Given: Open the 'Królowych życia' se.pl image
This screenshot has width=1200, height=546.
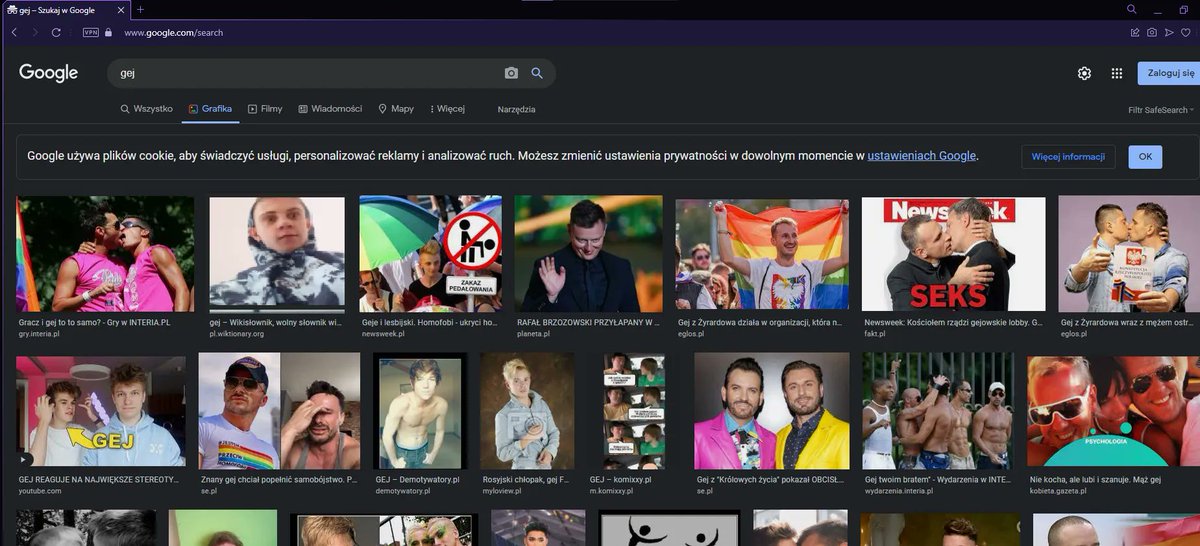Looking at the screenshot, I should [772, 411].
